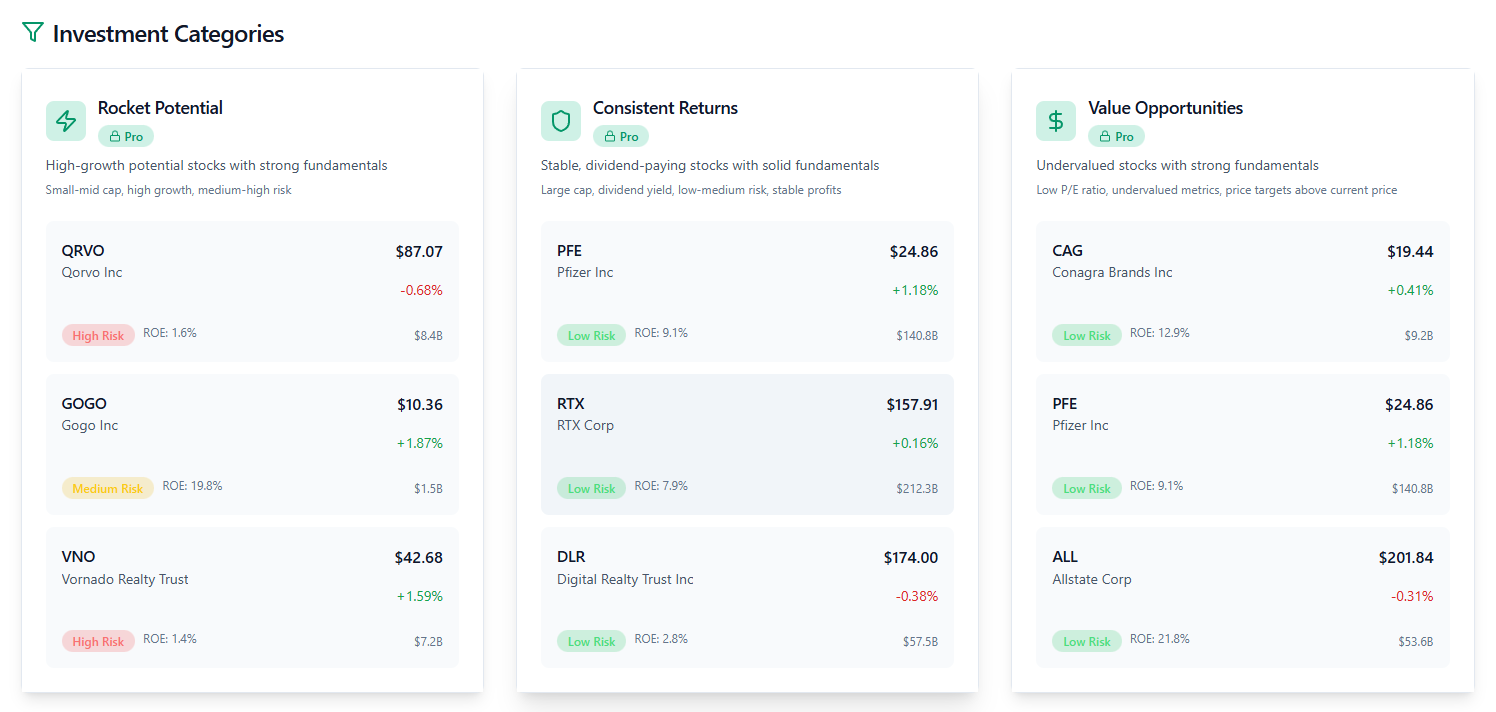Select the Rocket Potential category heading
Screen dimensions: 1496x712
coord(160,108)
